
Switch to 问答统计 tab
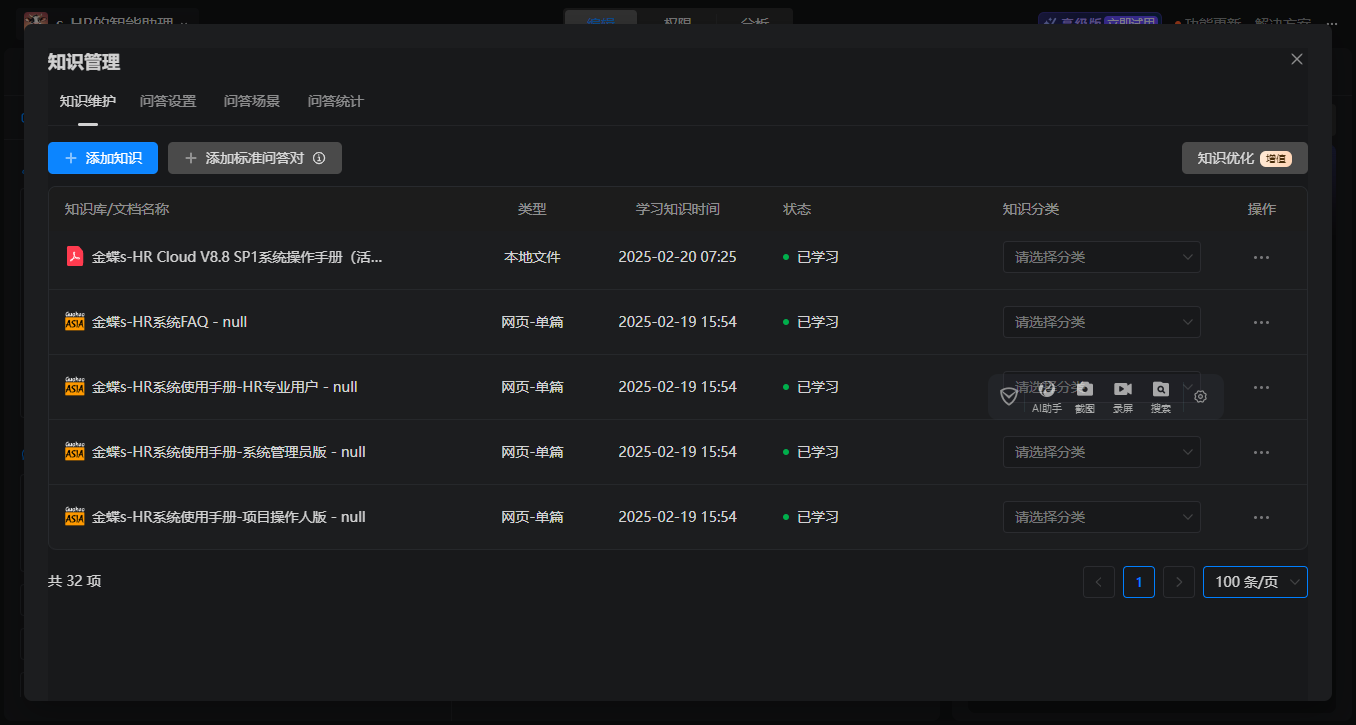(336, 101)
